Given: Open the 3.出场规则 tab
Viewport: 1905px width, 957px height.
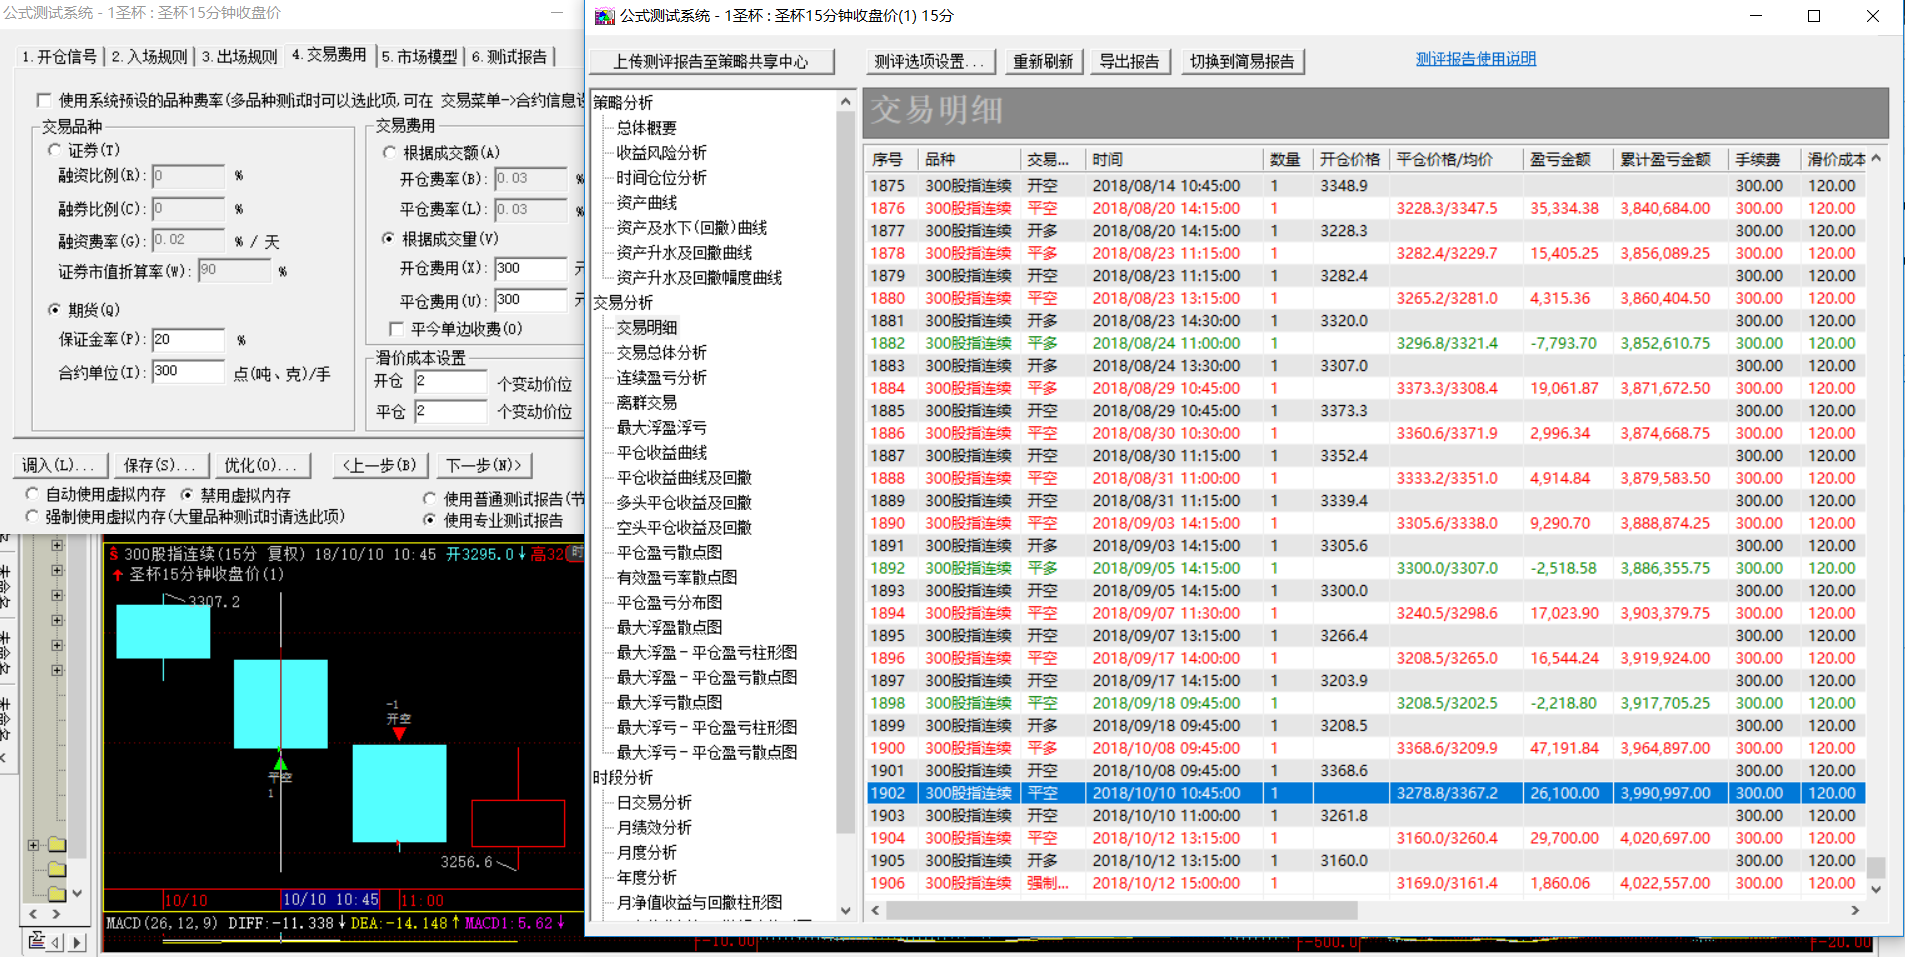Looking at the screenshot, I should pyautogui.click(x=239, y=57).
